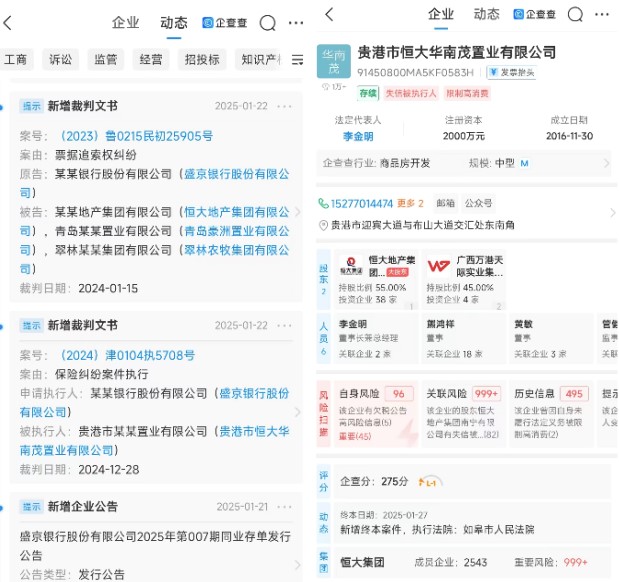Expand the first judgment record chevron

(x=297, y=212)
